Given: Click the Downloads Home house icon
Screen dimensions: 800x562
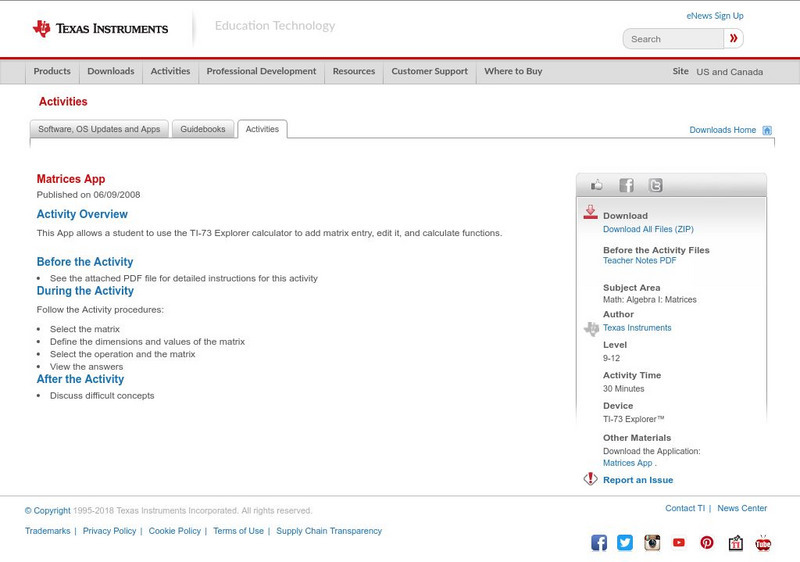Looking at the screenshot, I should pyautogui.click(x=767, y=130).
